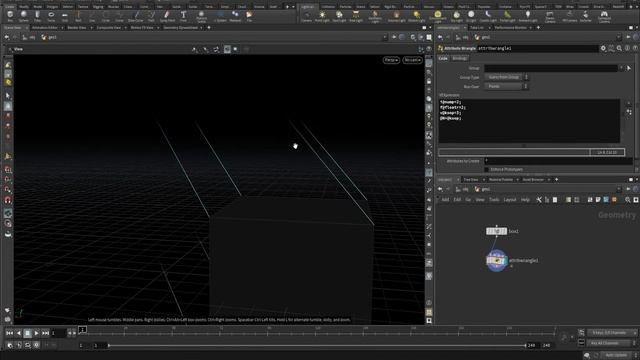Add a Stereo Camera from the shelf
The image size is (640, 360).
(x=550, y=16)
